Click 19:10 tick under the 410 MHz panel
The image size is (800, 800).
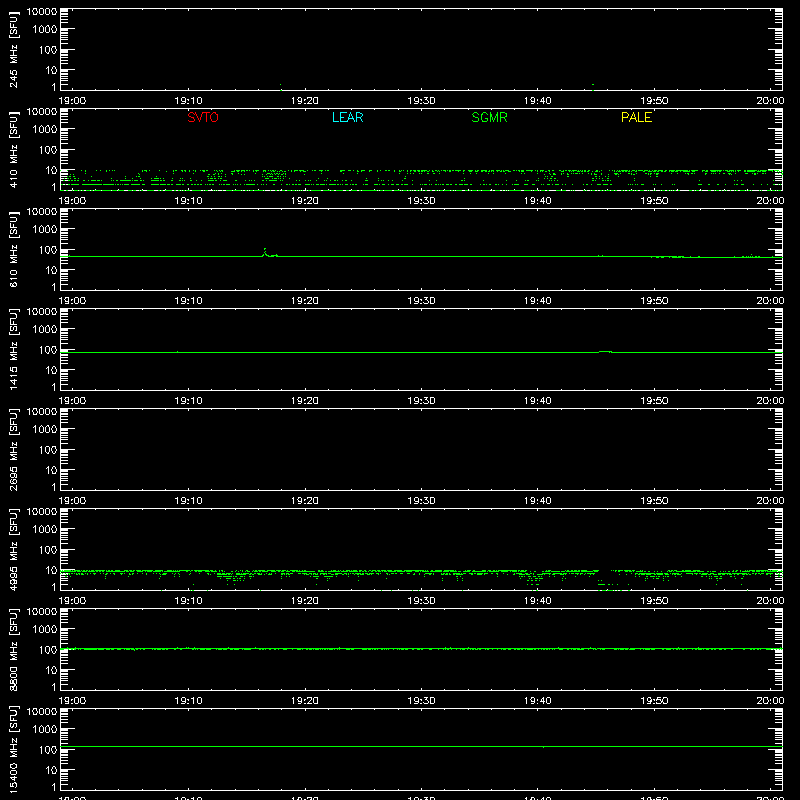click(x=188, y=201)
